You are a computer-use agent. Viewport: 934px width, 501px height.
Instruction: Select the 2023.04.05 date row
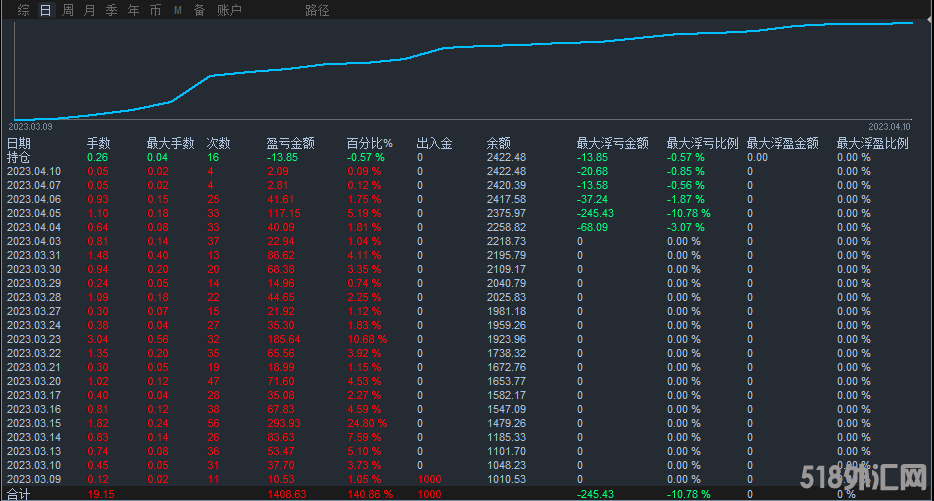pyautogui.click(x=34, y=213)
